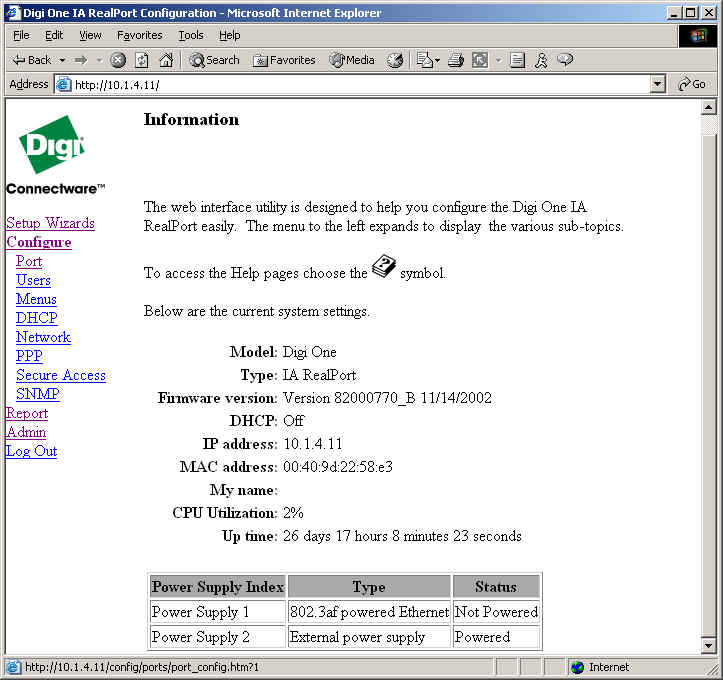The width and height of the screenshot is (723, 680).
Task: Open the SNMP settings link
Action: tap(37, 394)
